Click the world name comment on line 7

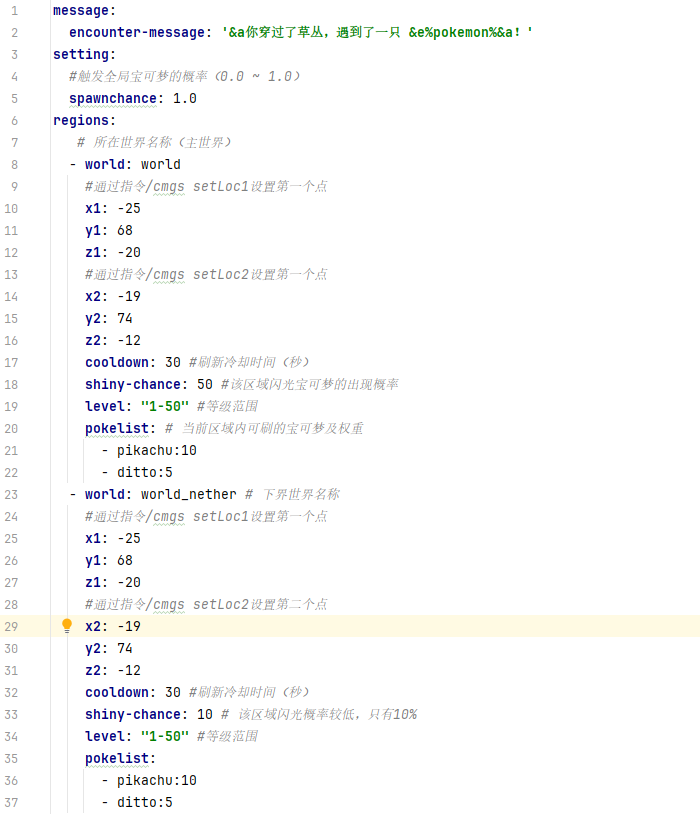tap(154, 142)
